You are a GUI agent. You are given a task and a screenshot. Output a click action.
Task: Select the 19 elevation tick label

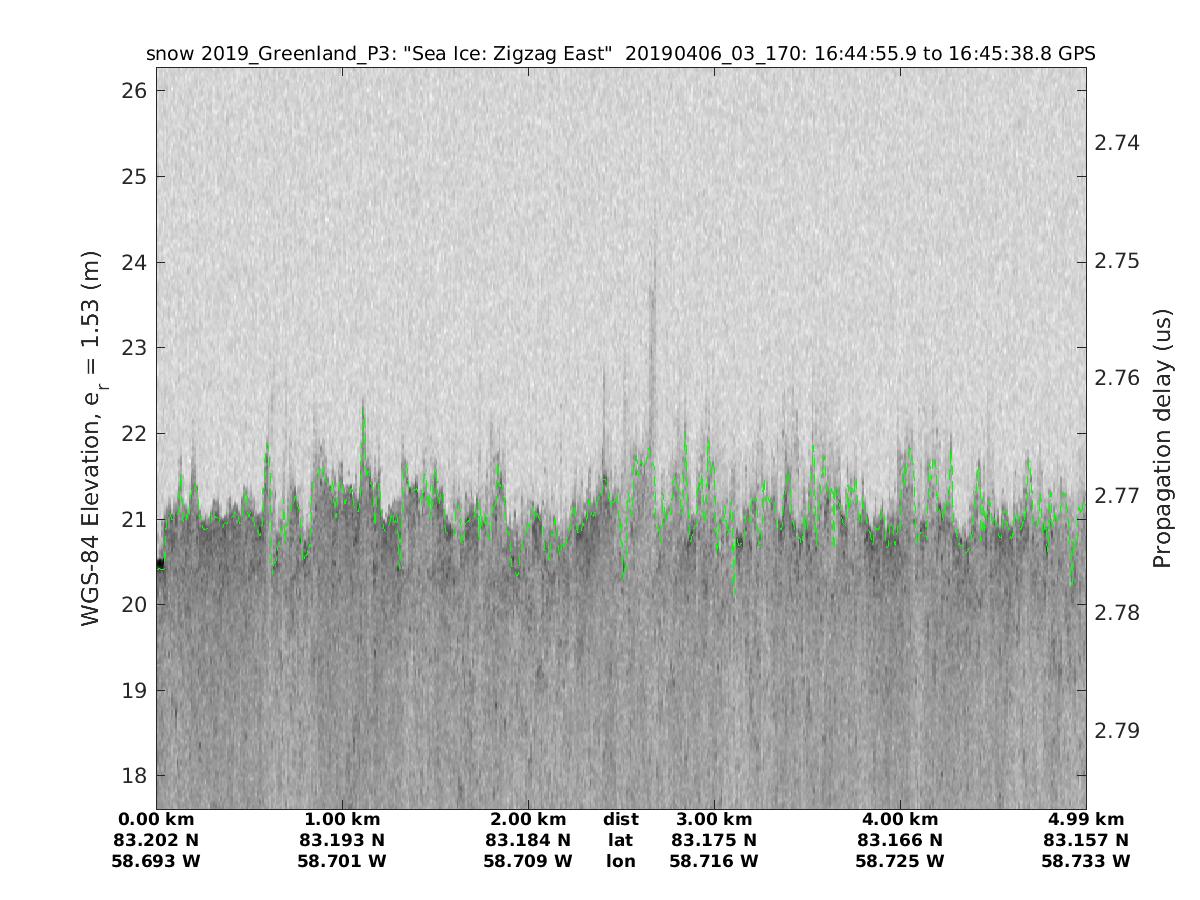pos(134,691)
